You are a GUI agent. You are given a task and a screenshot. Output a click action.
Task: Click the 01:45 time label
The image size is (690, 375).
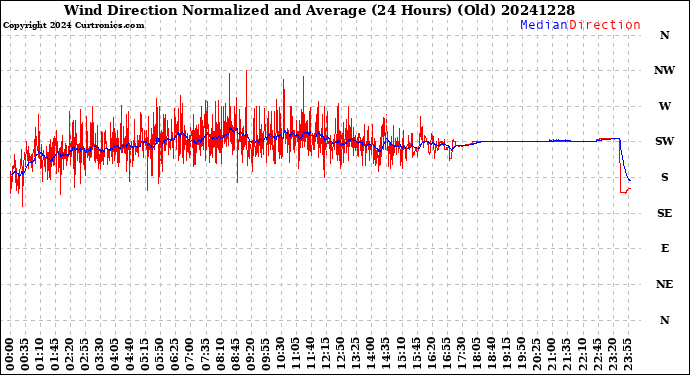(55, 354)
